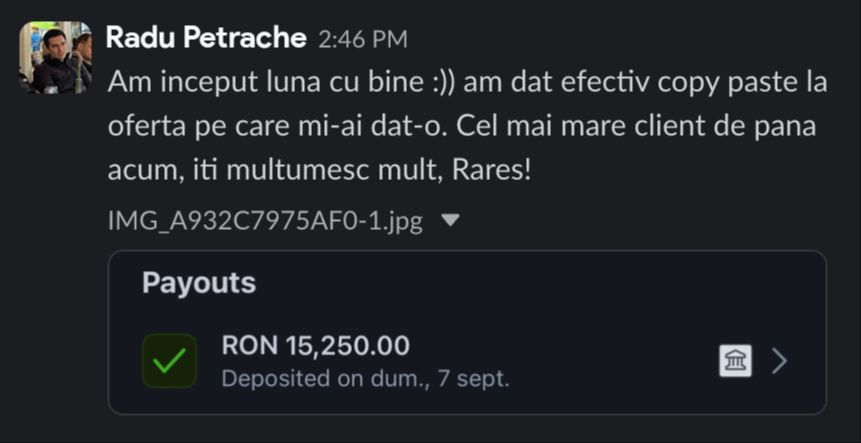This screenshot has height=443, width=861.
Task: Click the 'iti multumesc mult' phrase
Action: (305, 170)
